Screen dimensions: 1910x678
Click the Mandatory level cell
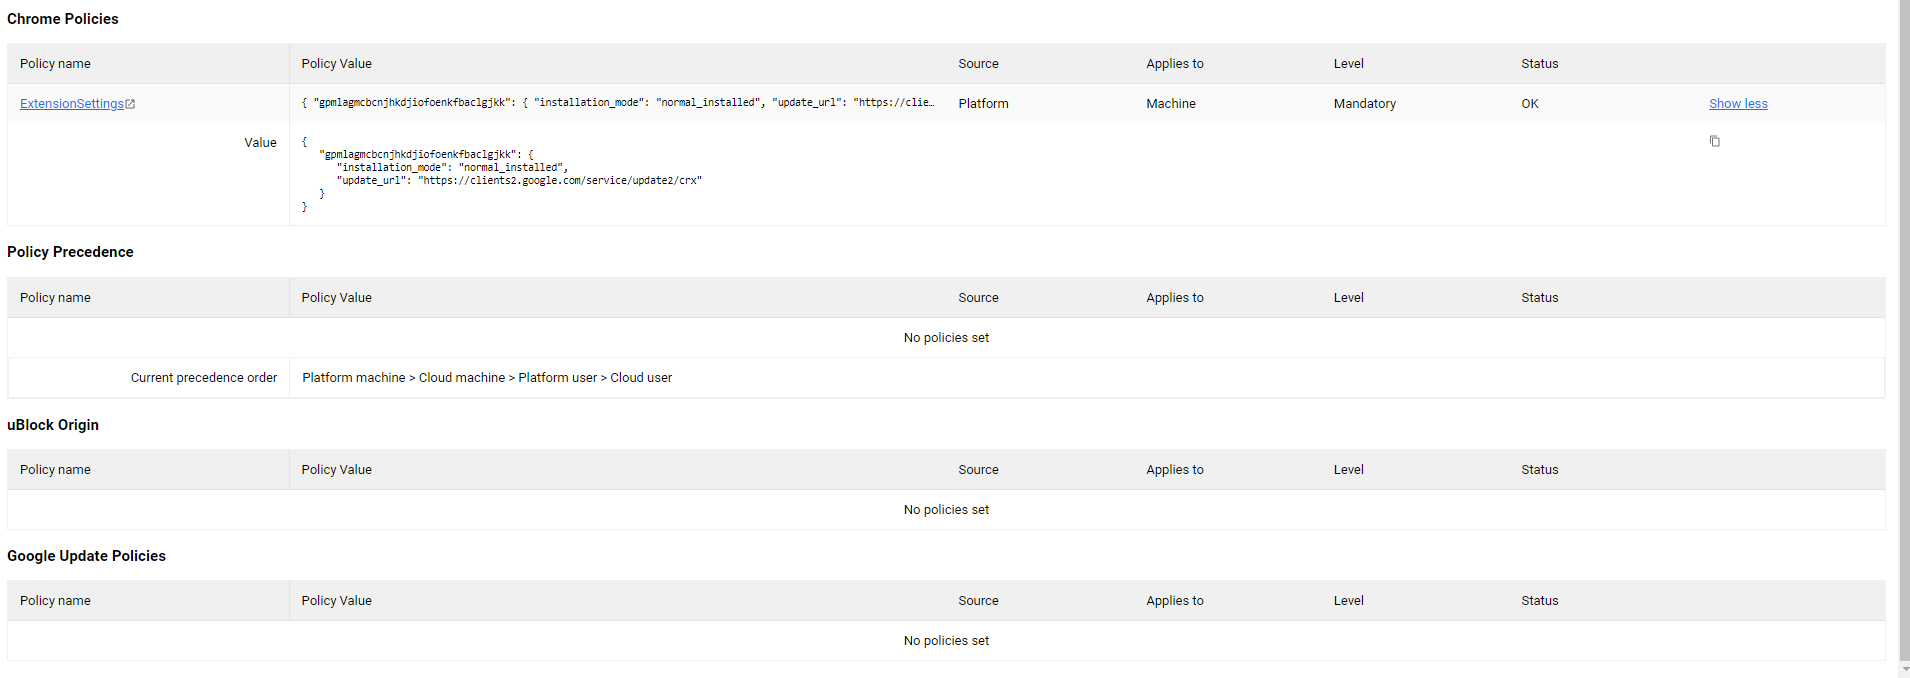[1364, 104]
